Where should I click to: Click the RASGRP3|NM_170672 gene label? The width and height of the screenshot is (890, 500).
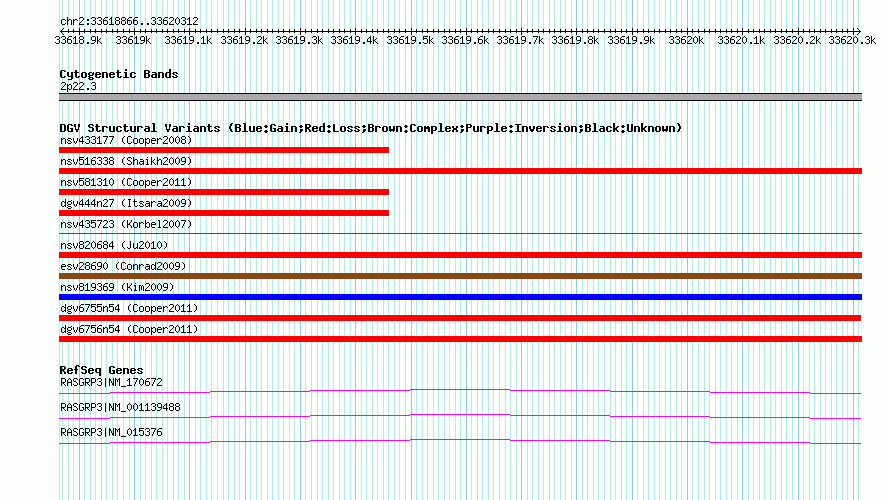[111, 383]
